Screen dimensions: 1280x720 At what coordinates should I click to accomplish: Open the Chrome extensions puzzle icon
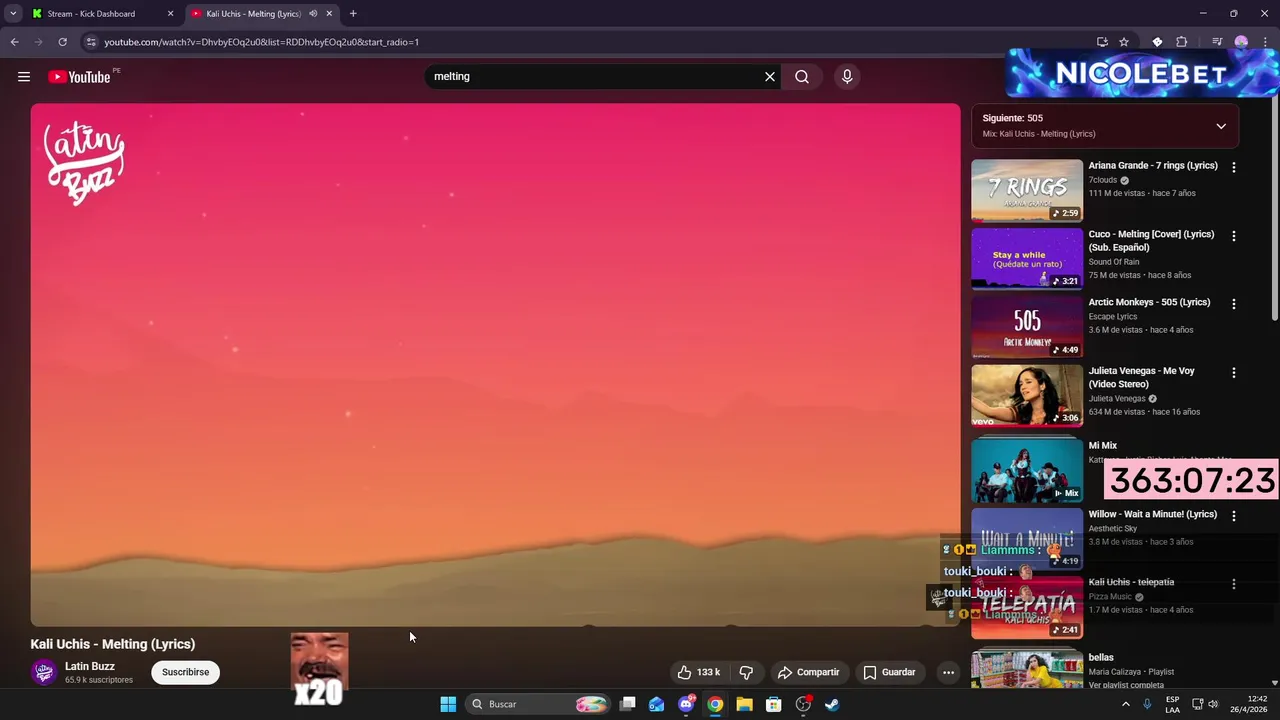point(1182,42)
